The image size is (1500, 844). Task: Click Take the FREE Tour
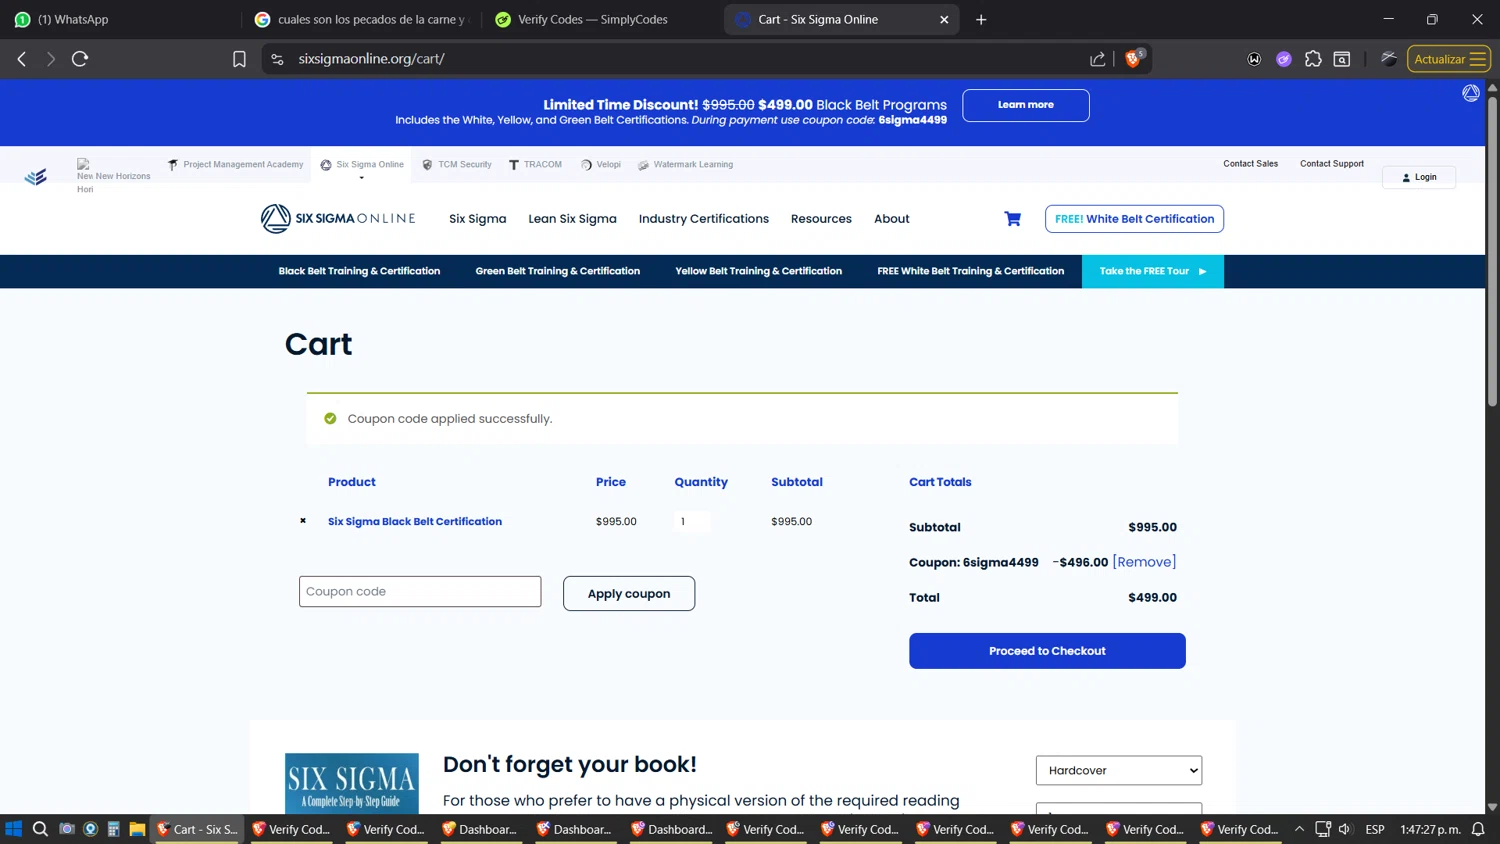pyautogui.click(x=1153, y=271)
